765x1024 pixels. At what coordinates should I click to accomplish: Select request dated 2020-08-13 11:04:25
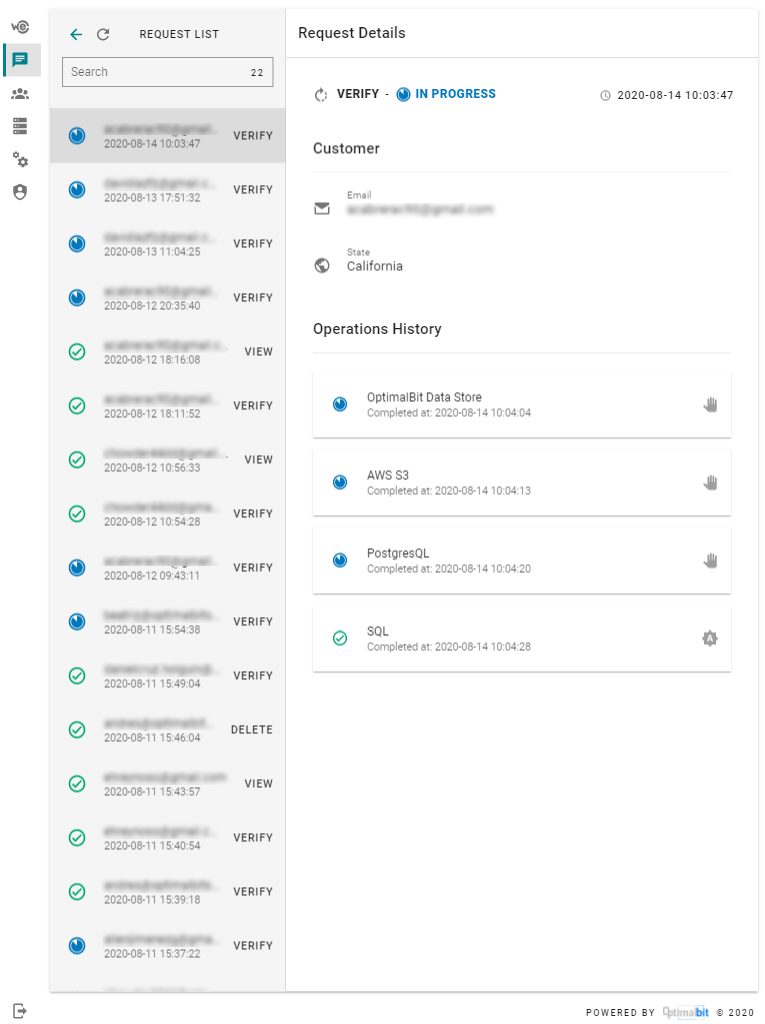pyautogui.click(x=167, y=244)
